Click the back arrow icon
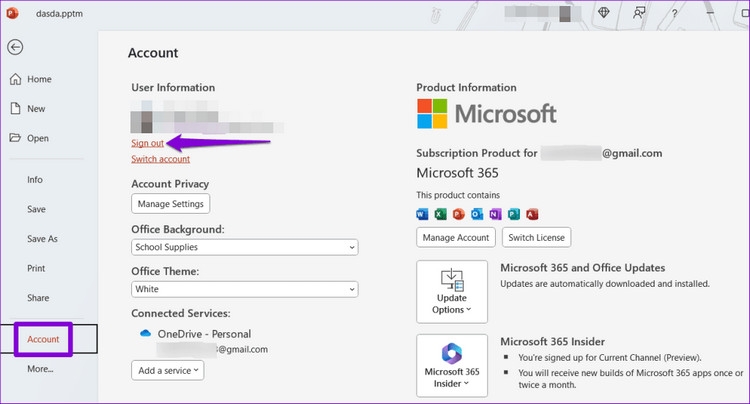The height and width of the screenshot is (404, 750). pyautogui.click(x=15, y=47)
